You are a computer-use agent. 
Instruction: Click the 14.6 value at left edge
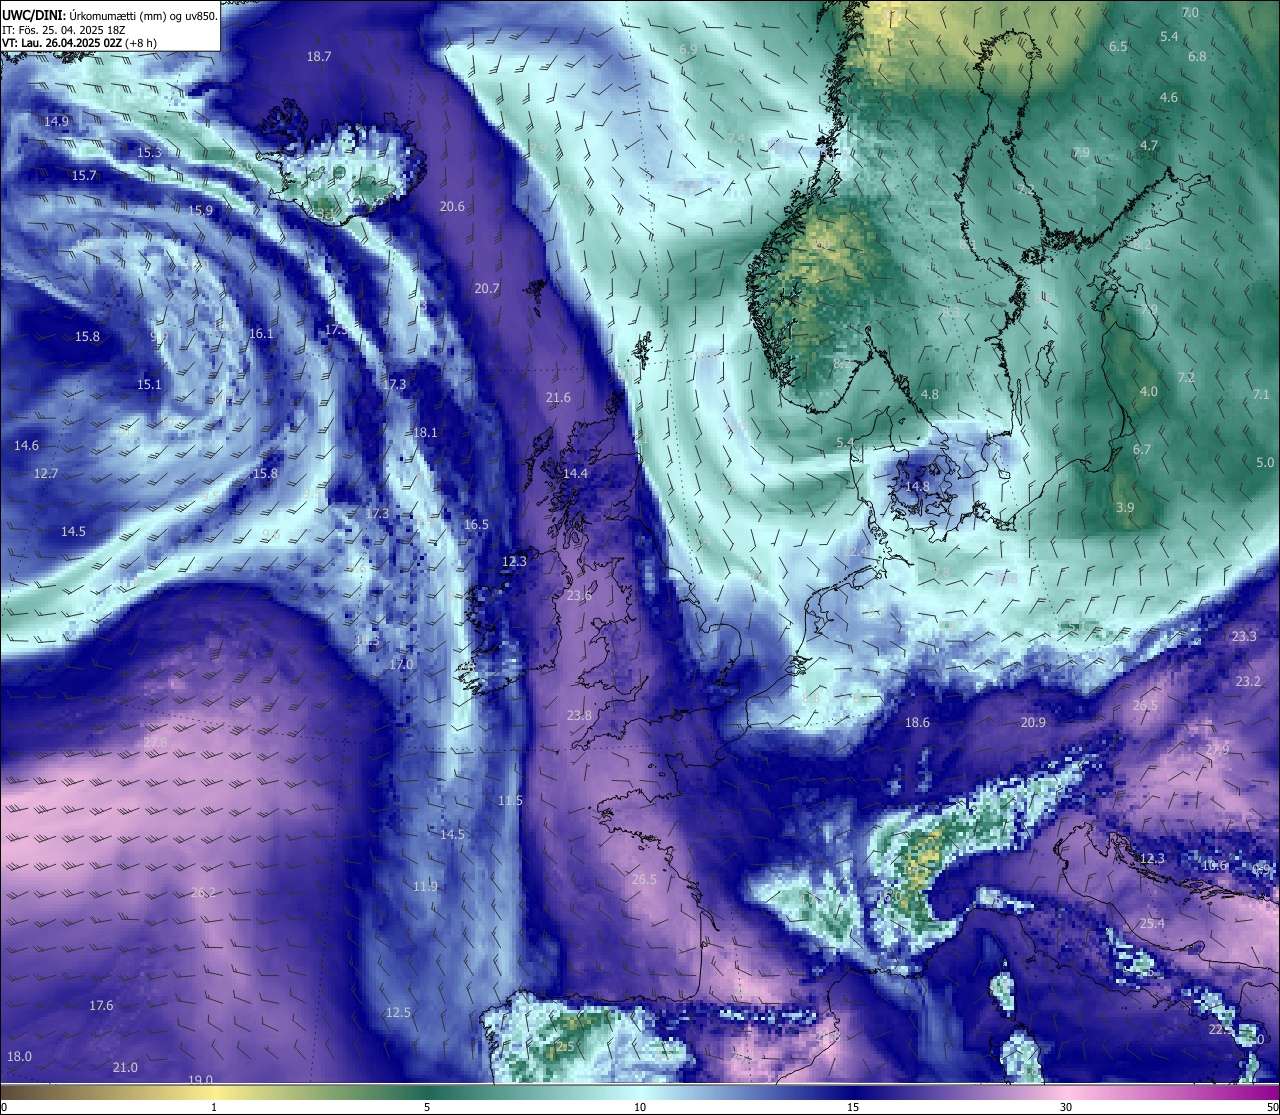(27, 446)
